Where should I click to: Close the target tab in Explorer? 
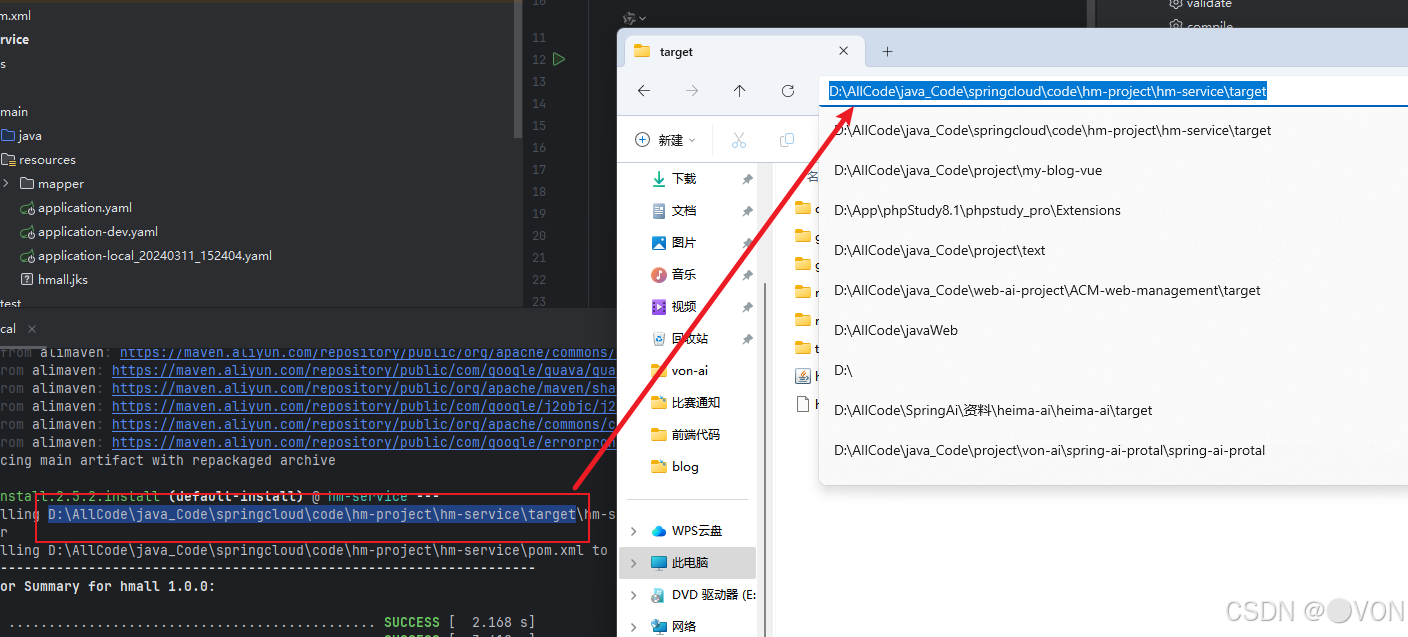[x=845, y=52]
